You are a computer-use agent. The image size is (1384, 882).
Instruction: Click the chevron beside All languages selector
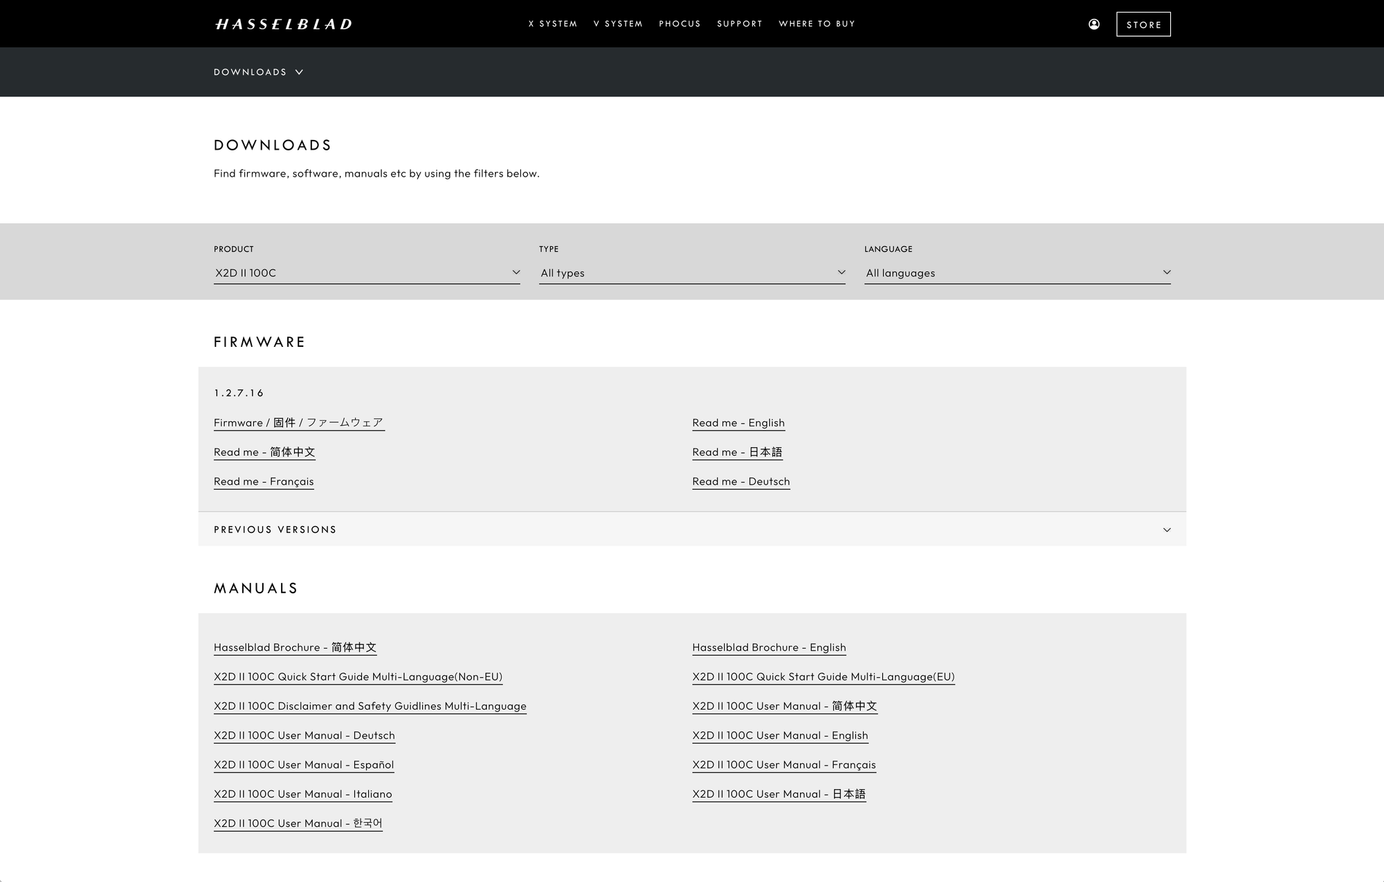pyautogui.click(x=1166, y=271)
